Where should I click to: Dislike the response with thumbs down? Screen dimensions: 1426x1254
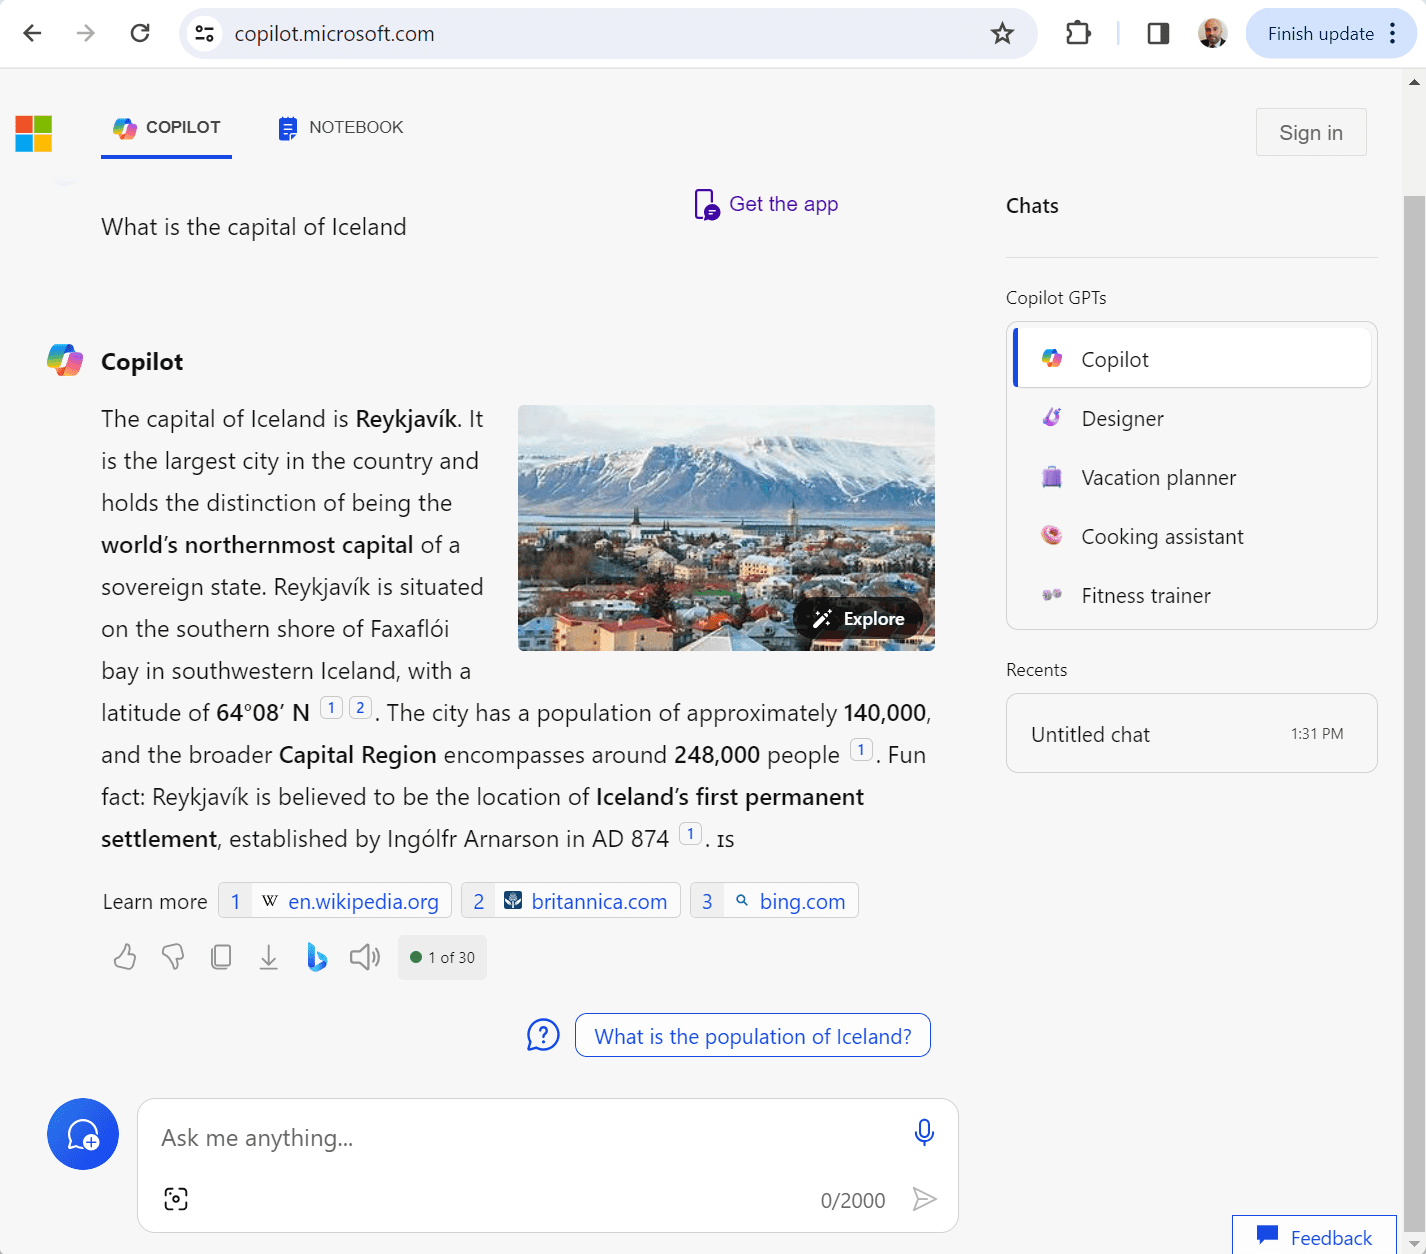(x=173, y=957)
